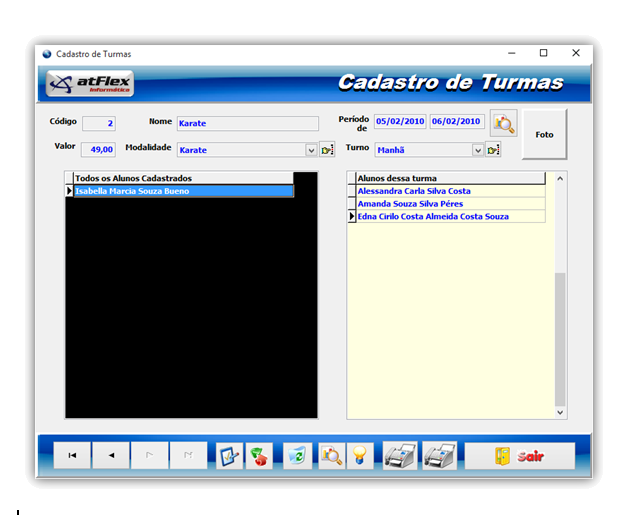The image size is (631, 515).
Task: Click the Valor field showing 49,00
Action: 98,150
